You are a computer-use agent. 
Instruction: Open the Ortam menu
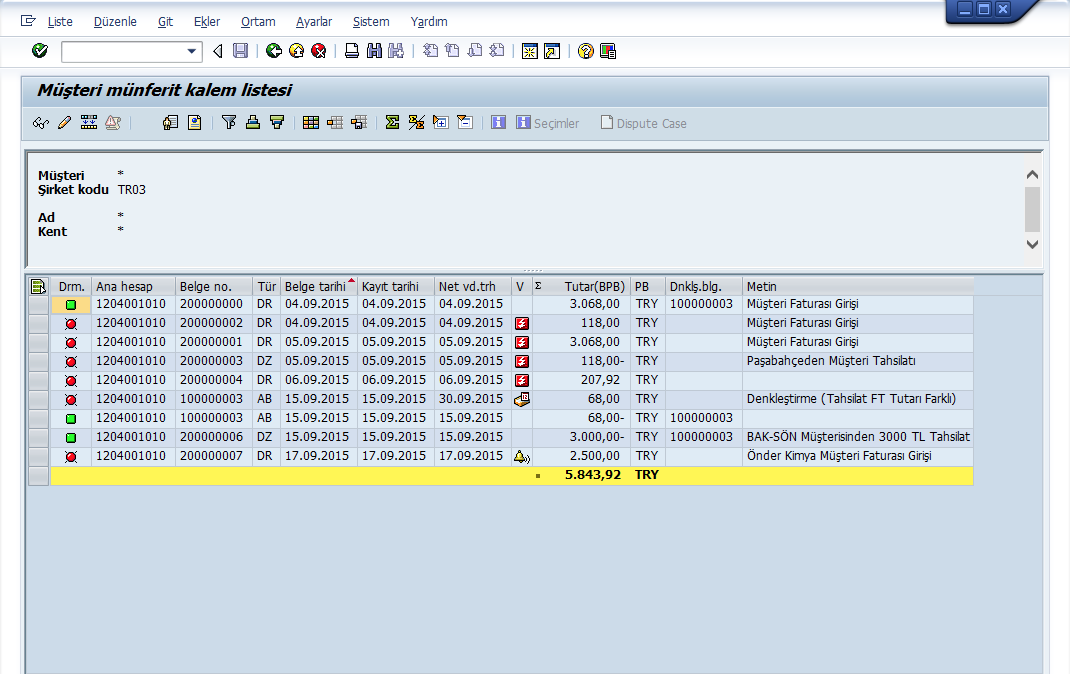tap(258, 21)
